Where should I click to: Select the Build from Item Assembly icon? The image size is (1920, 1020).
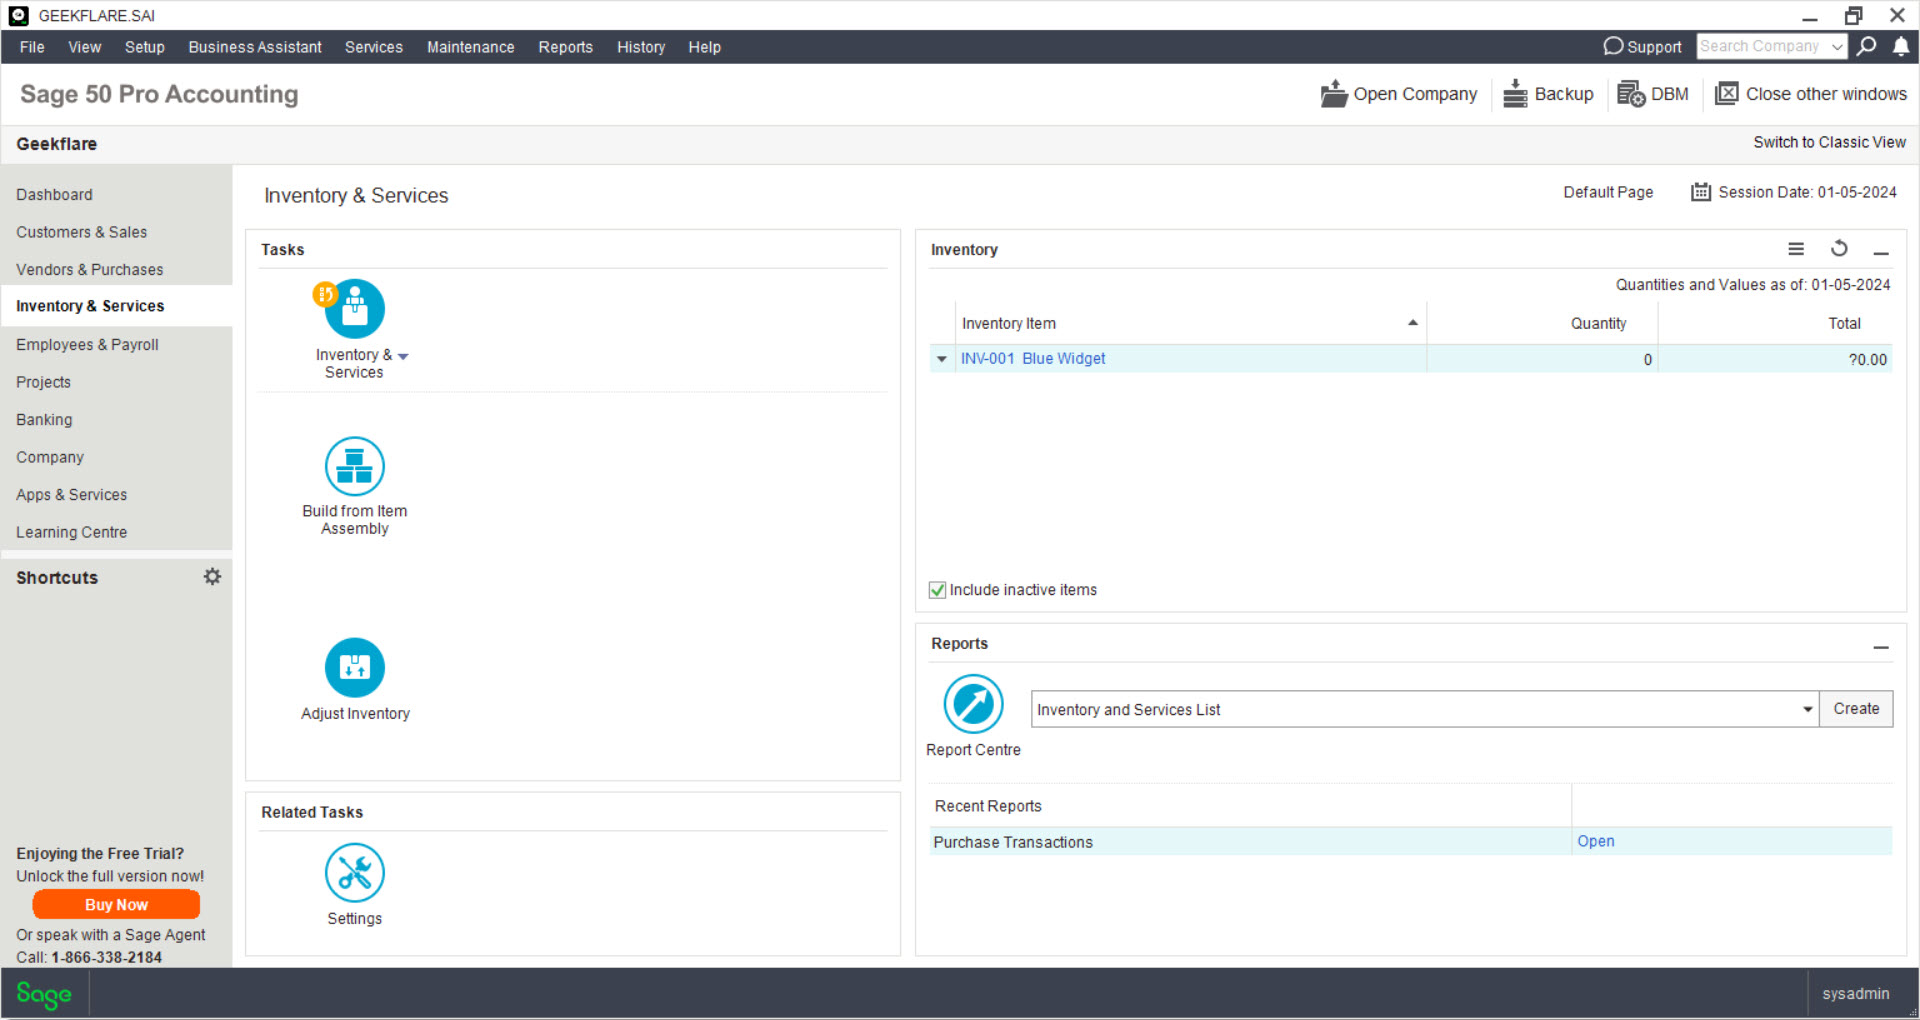[354, 466]
